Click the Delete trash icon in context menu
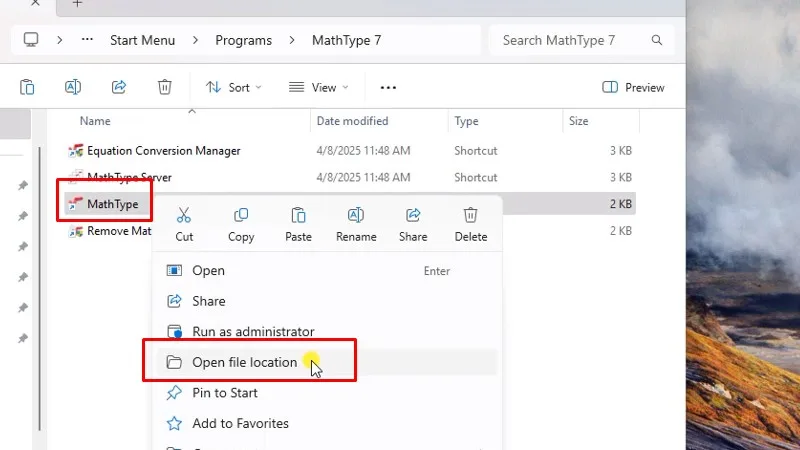 (x=470, y=215)
